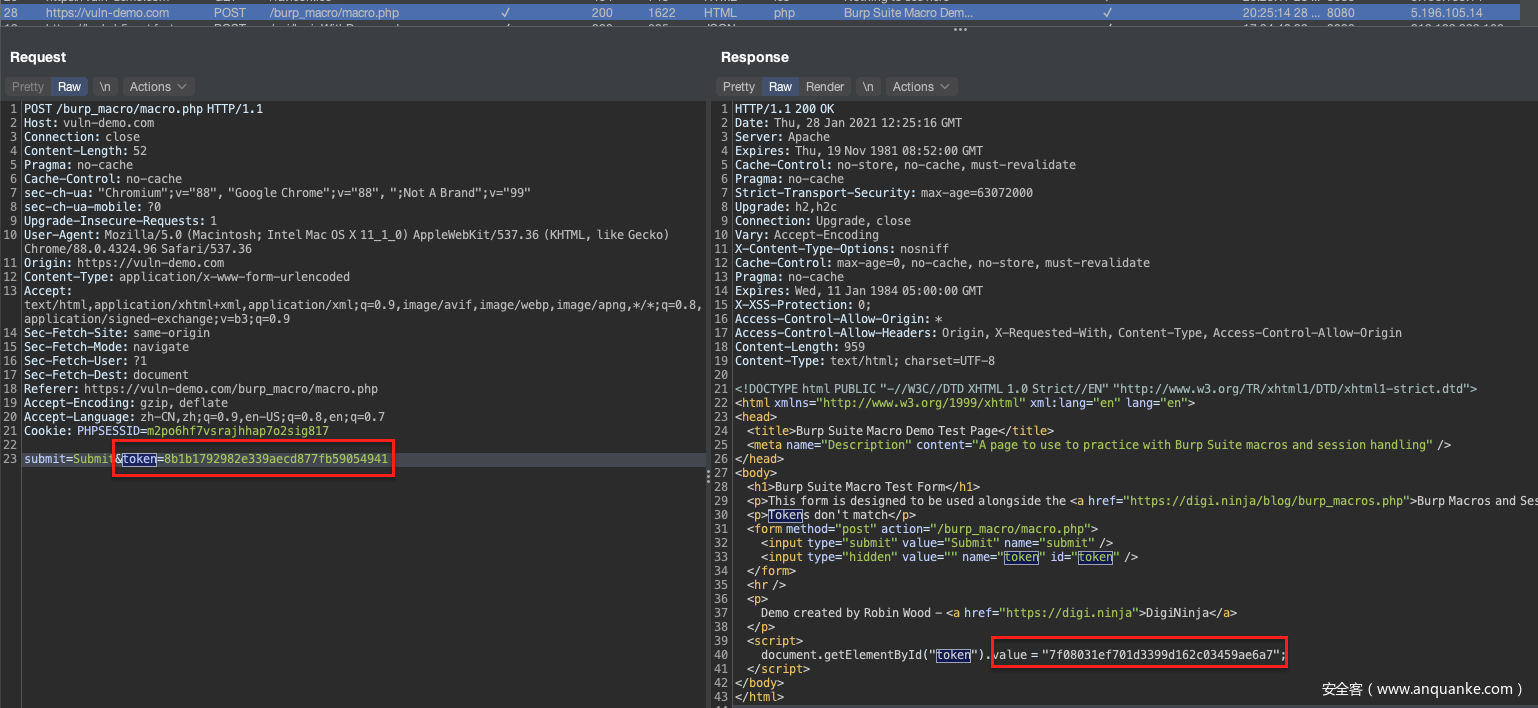Viewport: 1538px width, 708px height.
Task: Click the checkmark right of the macro.php URL
Action: tap(505, 13)
